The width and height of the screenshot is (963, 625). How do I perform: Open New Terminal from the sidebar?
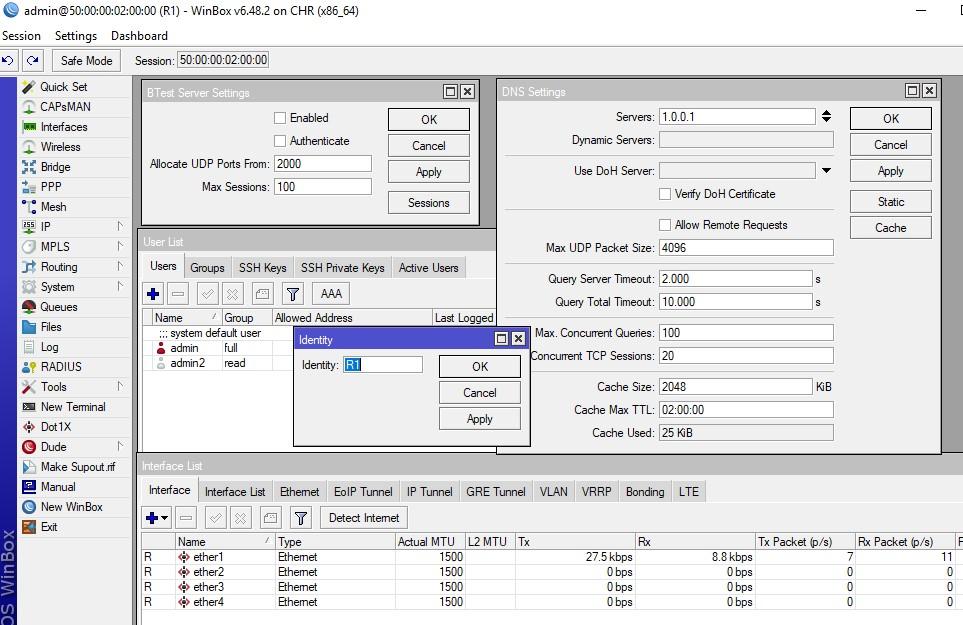pos(72,407)
